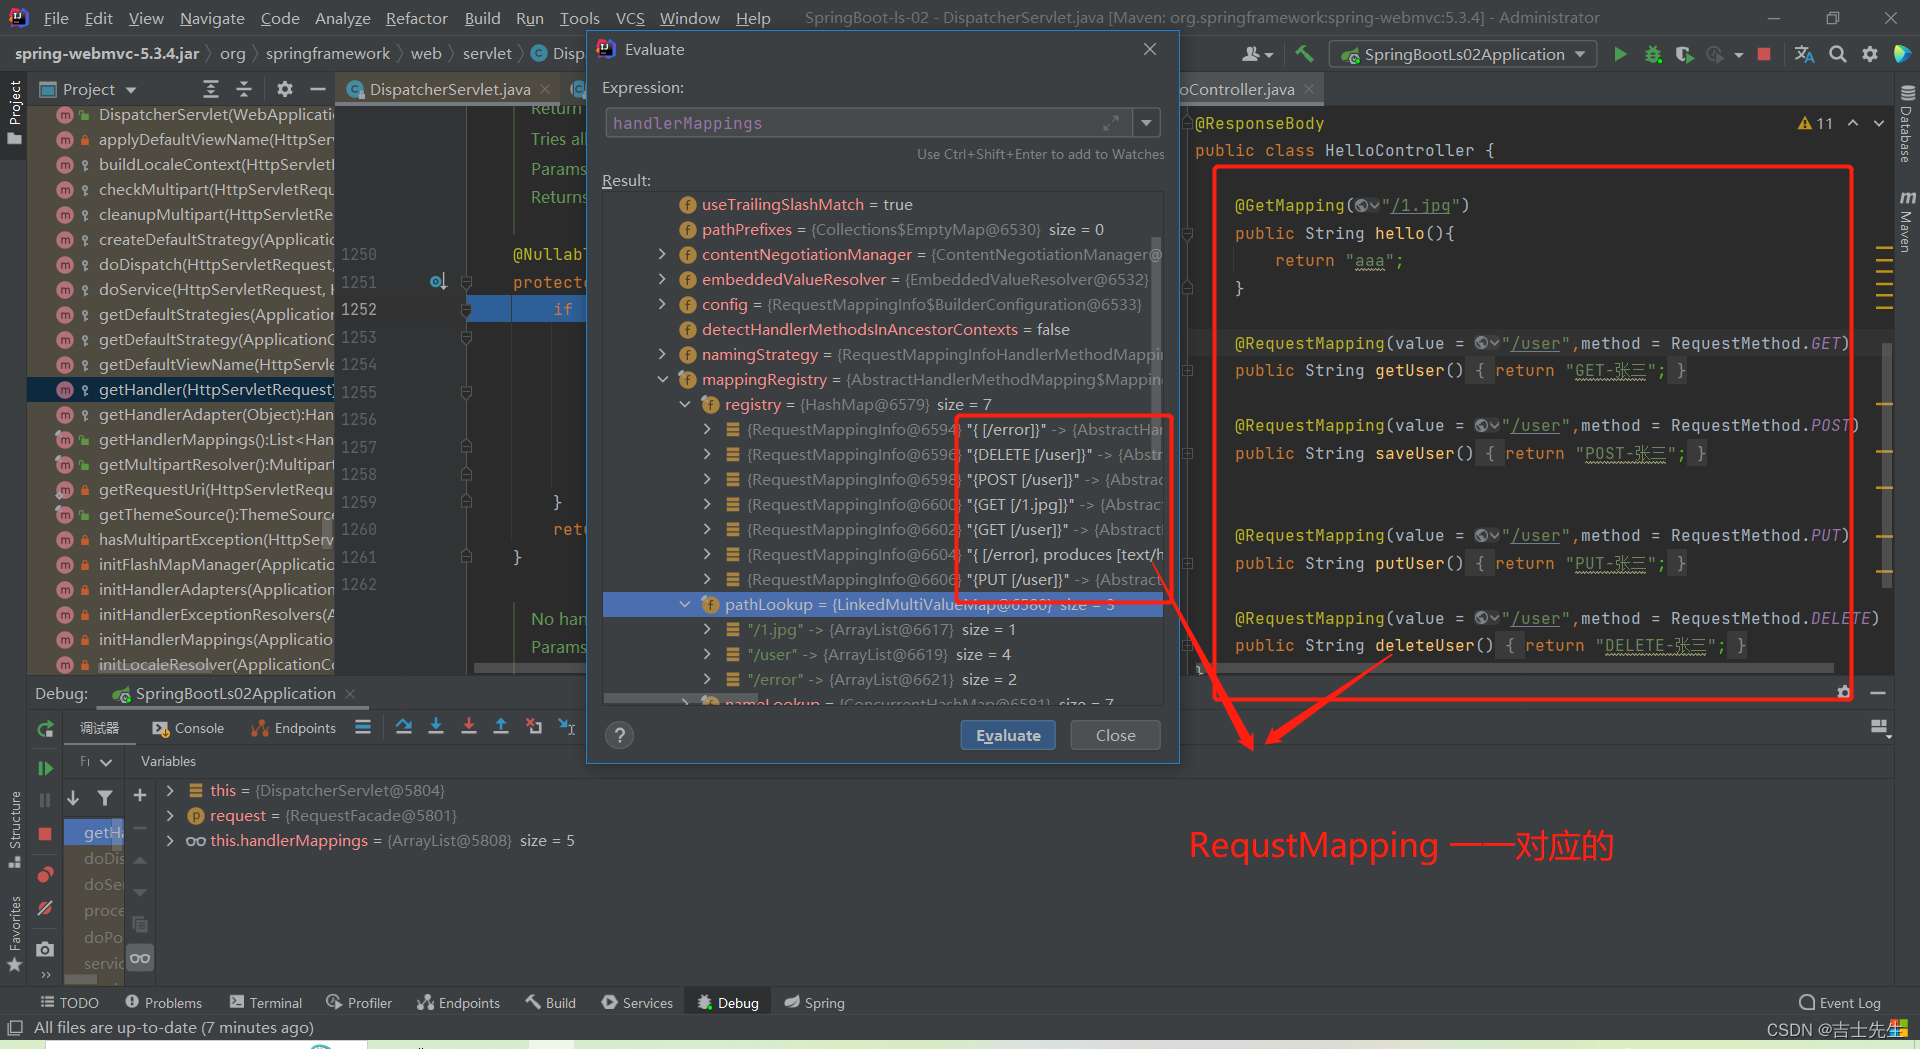Open the Refactor menu

[417, 18]
